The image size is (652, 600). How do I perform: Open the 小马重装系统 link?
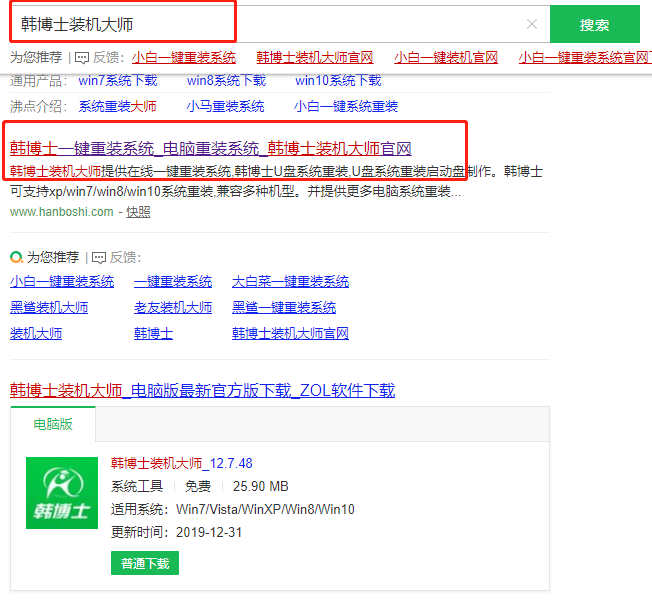tap(225, 106)
